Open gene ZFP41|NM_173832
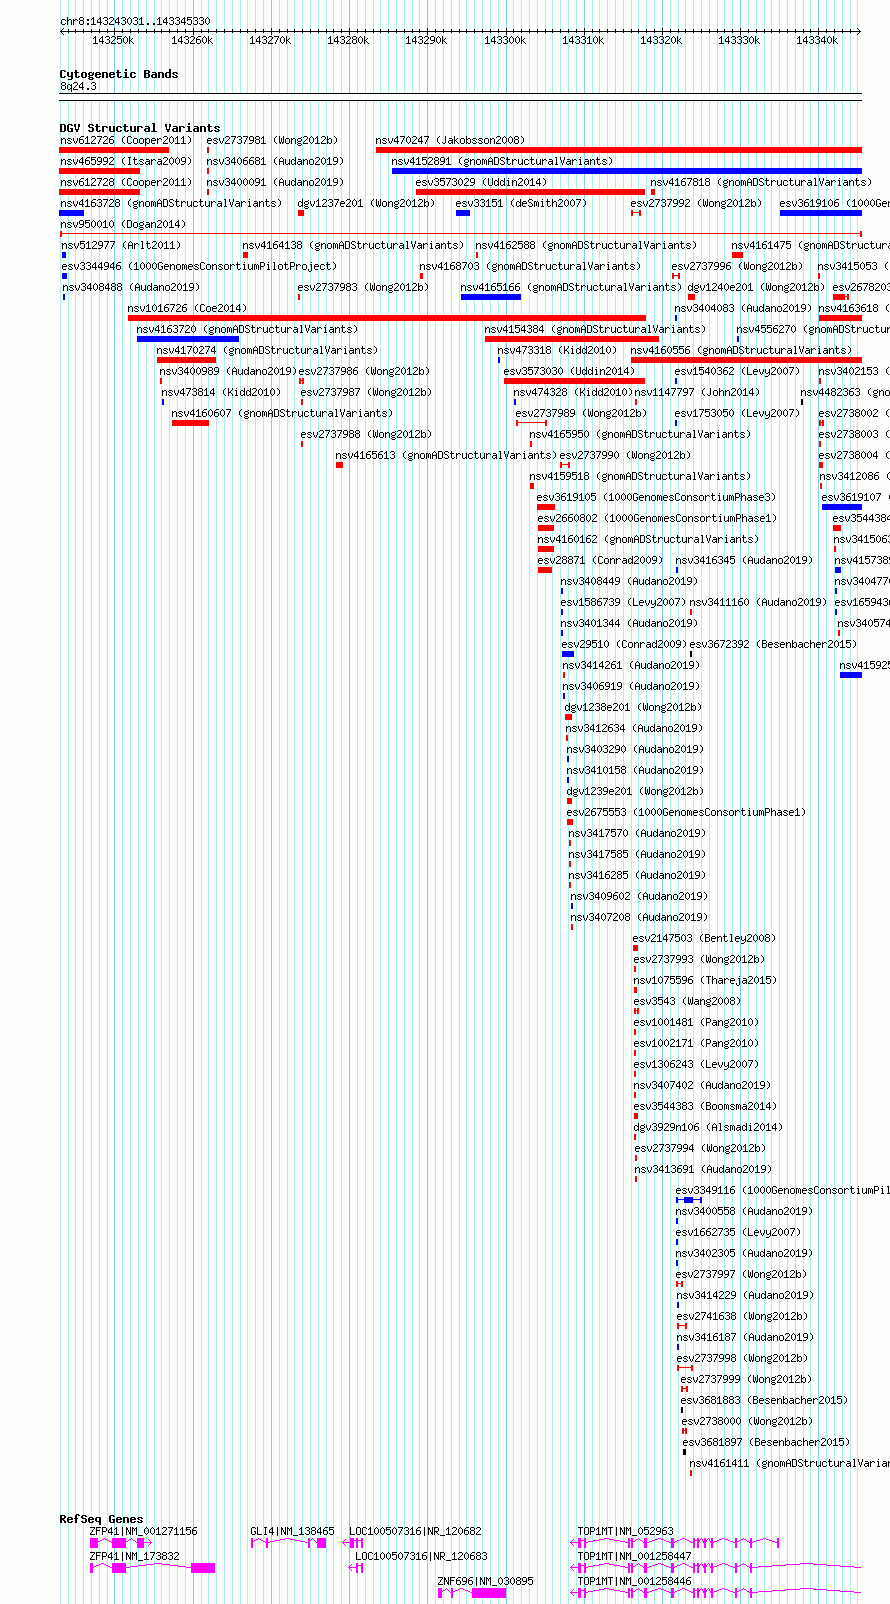890x1604 pixels. pyautogui.click(x=135, y=1556)
